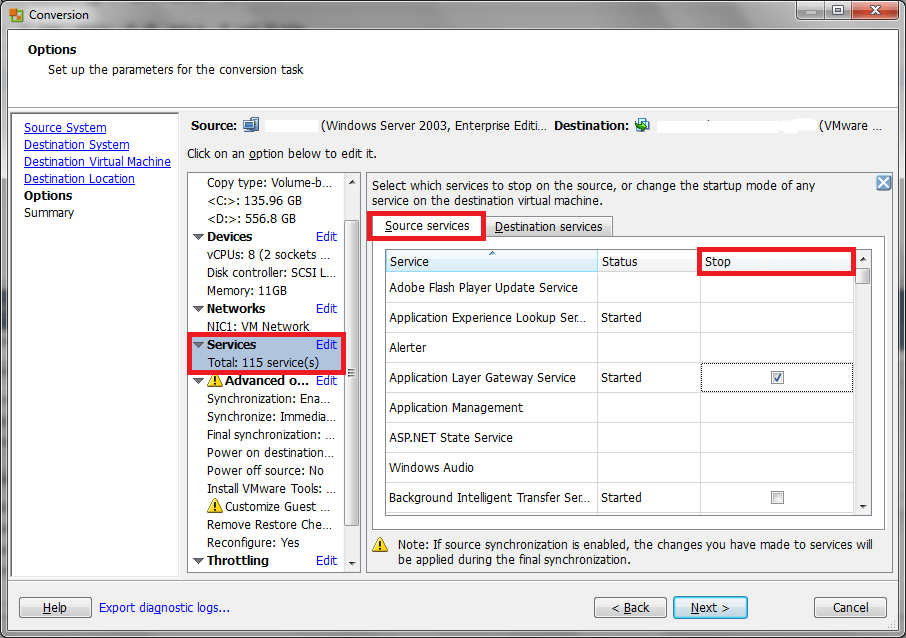Screen dimensions: 906x638
Task: Click the warning icon beside Advanced options
Action: (215, 380)
